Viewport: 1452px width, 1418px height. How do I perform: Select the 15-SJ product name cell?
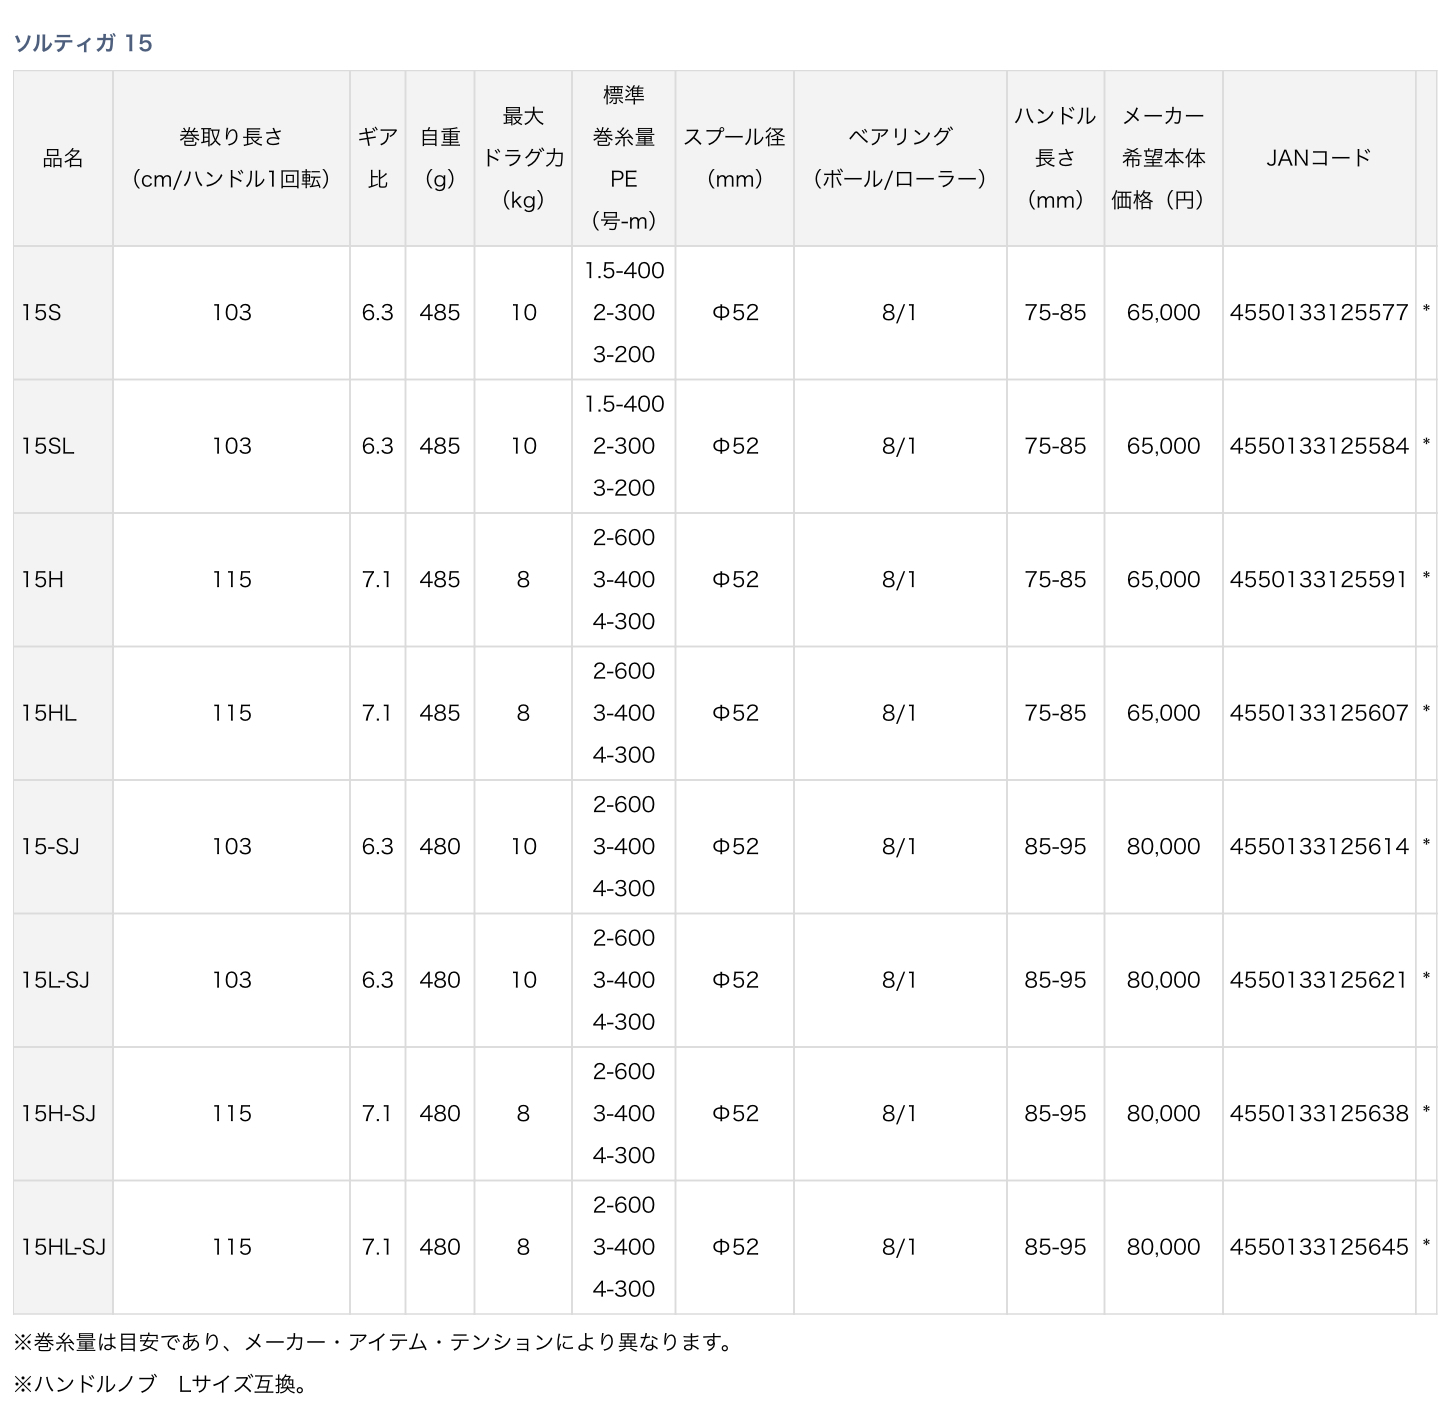coord(51,847)
